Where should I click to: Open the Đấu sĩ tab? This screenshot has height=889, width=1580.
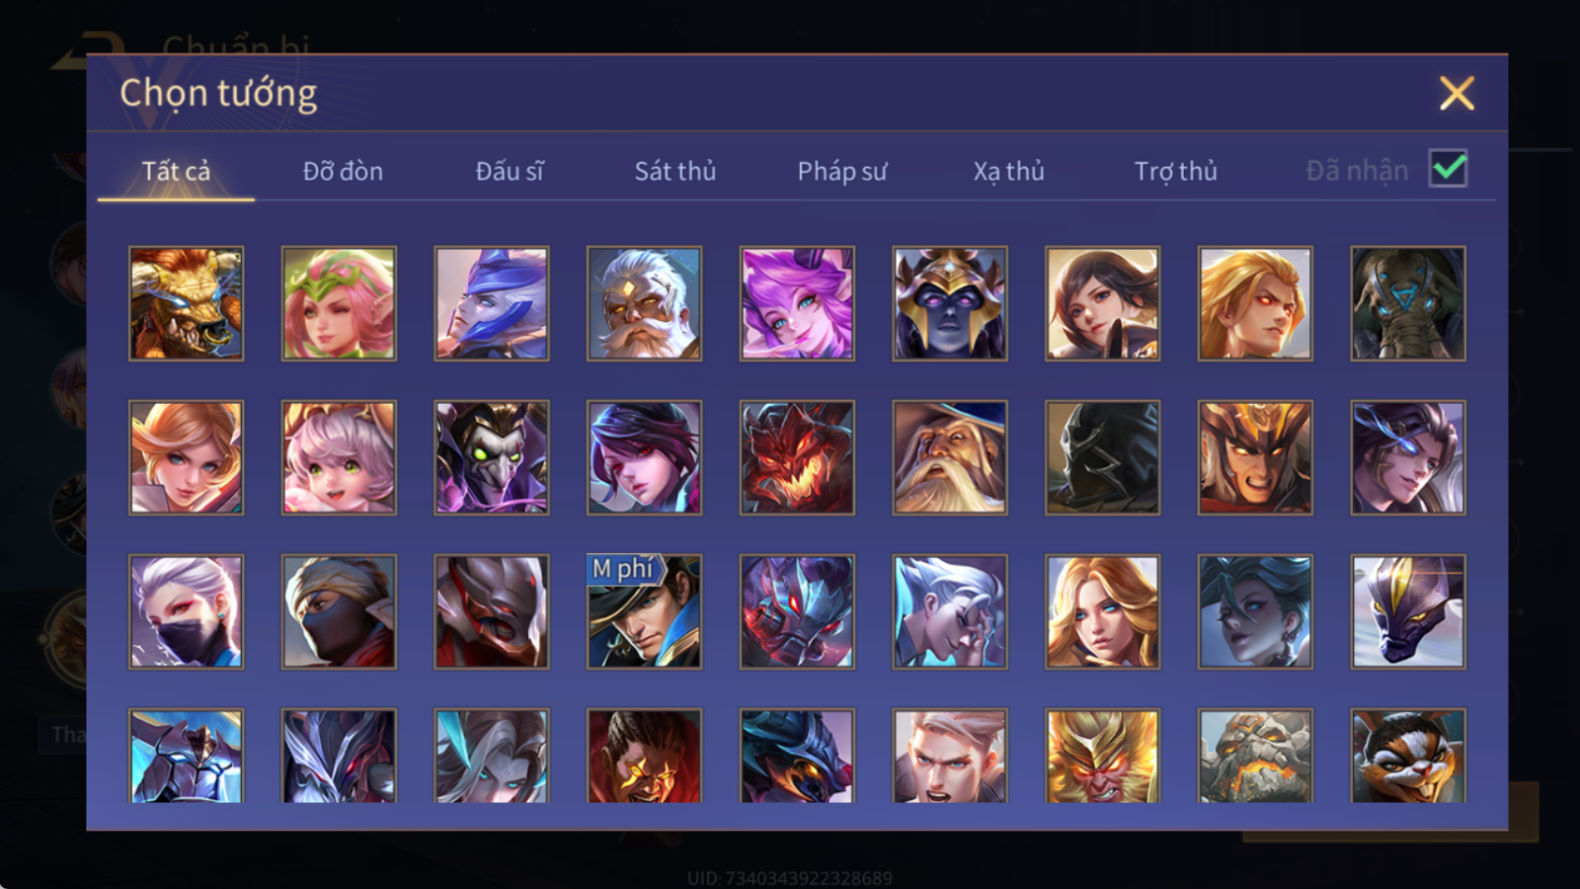click(x=509, y=171)
